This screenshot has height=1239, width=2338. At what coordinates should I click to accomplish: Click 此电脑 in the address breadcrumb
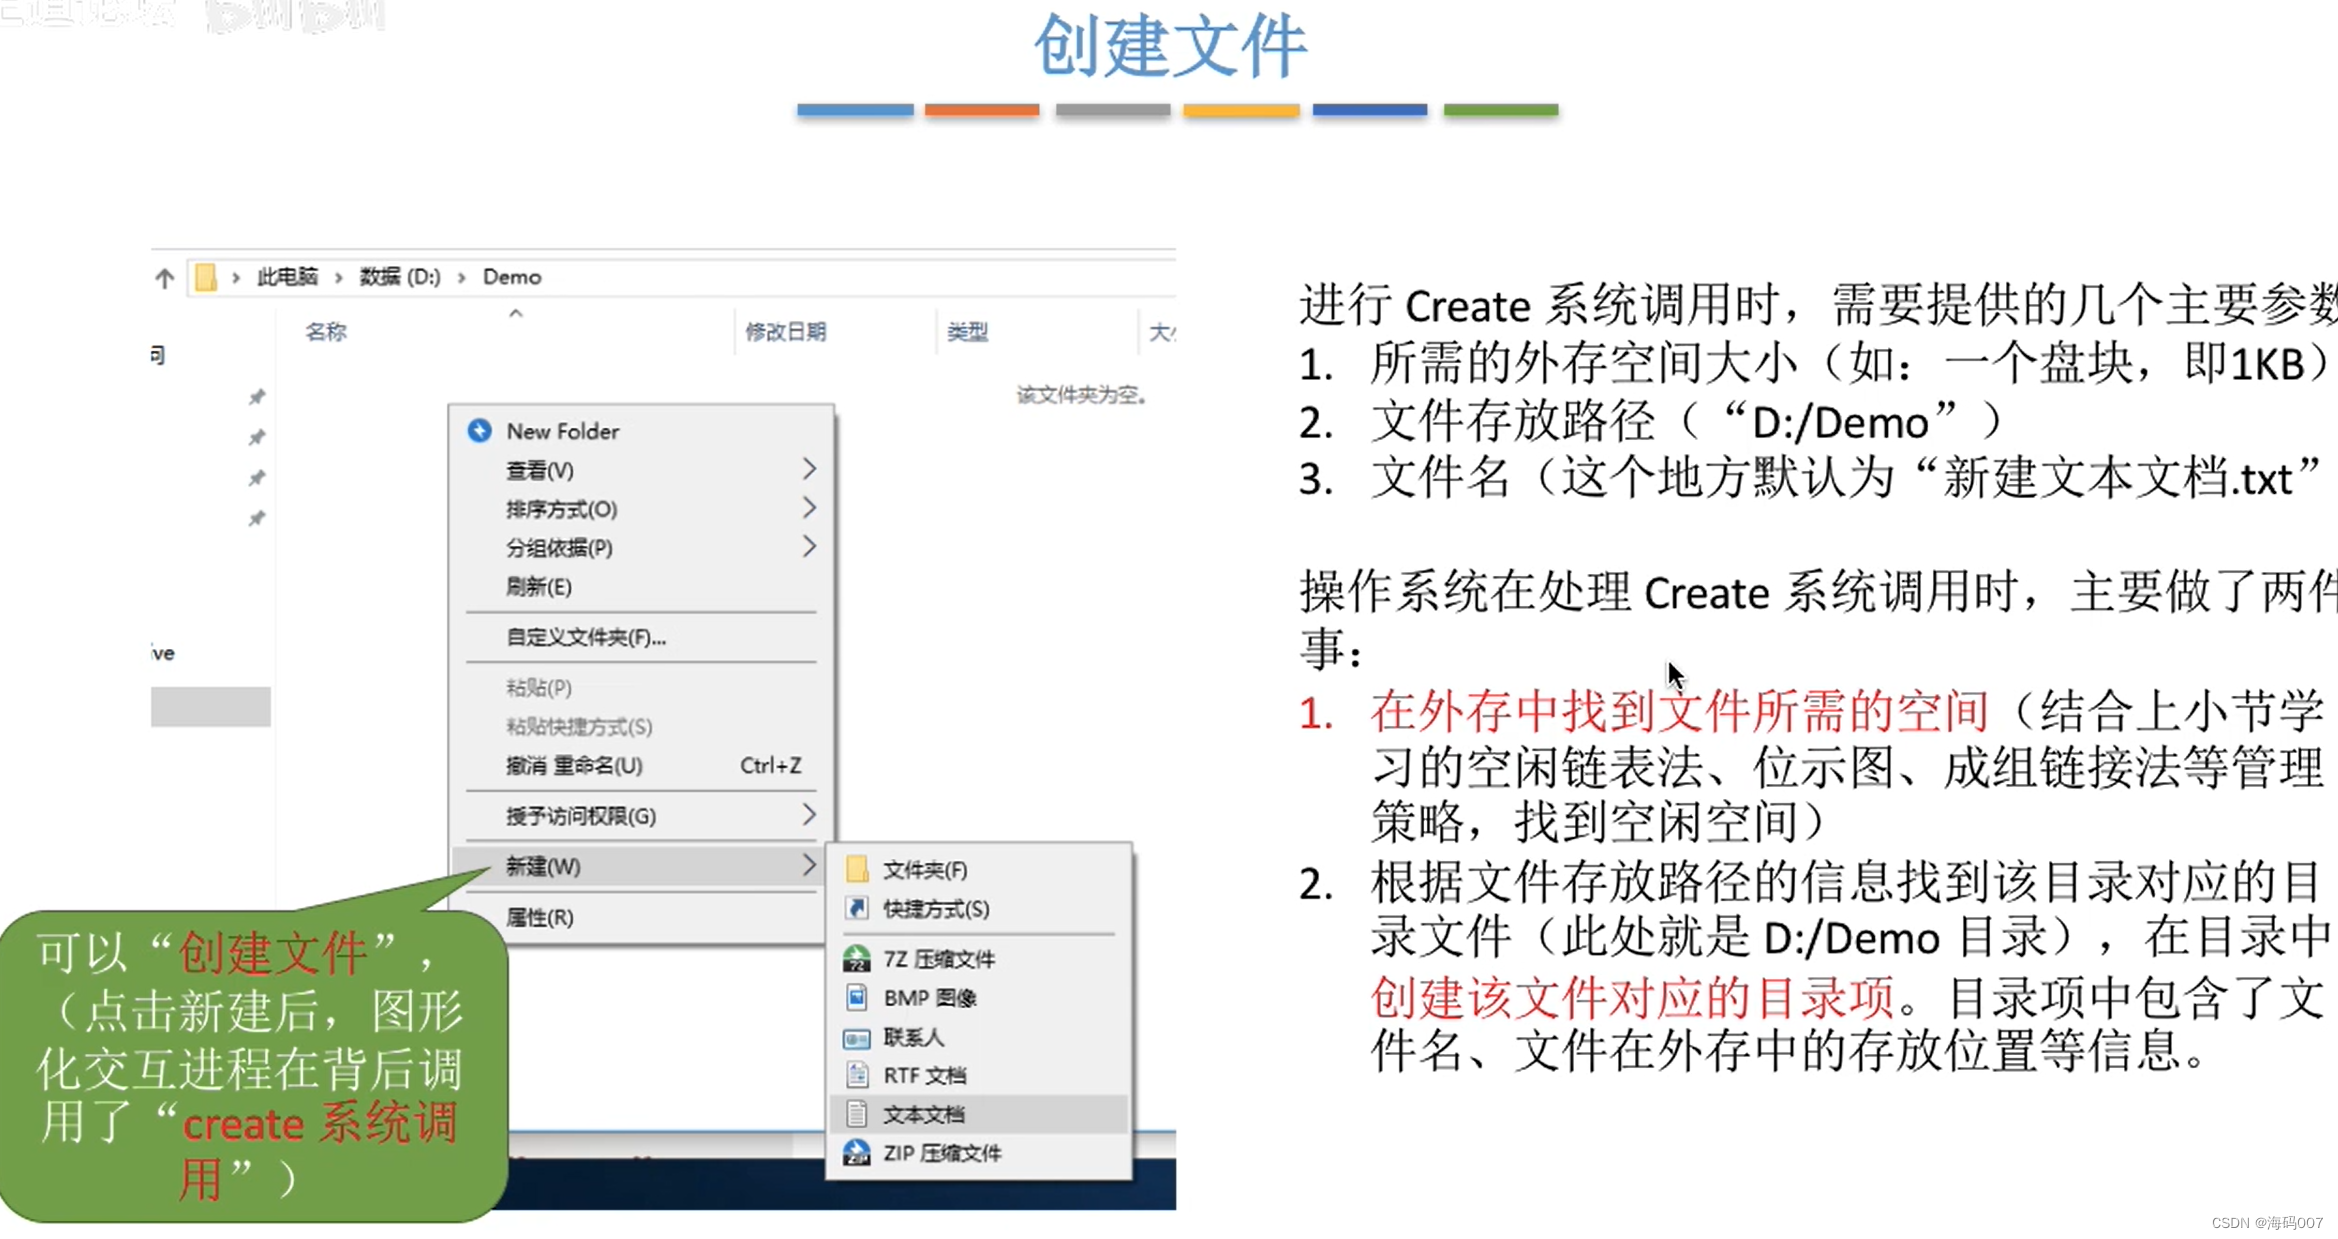(x=287, y=277)
